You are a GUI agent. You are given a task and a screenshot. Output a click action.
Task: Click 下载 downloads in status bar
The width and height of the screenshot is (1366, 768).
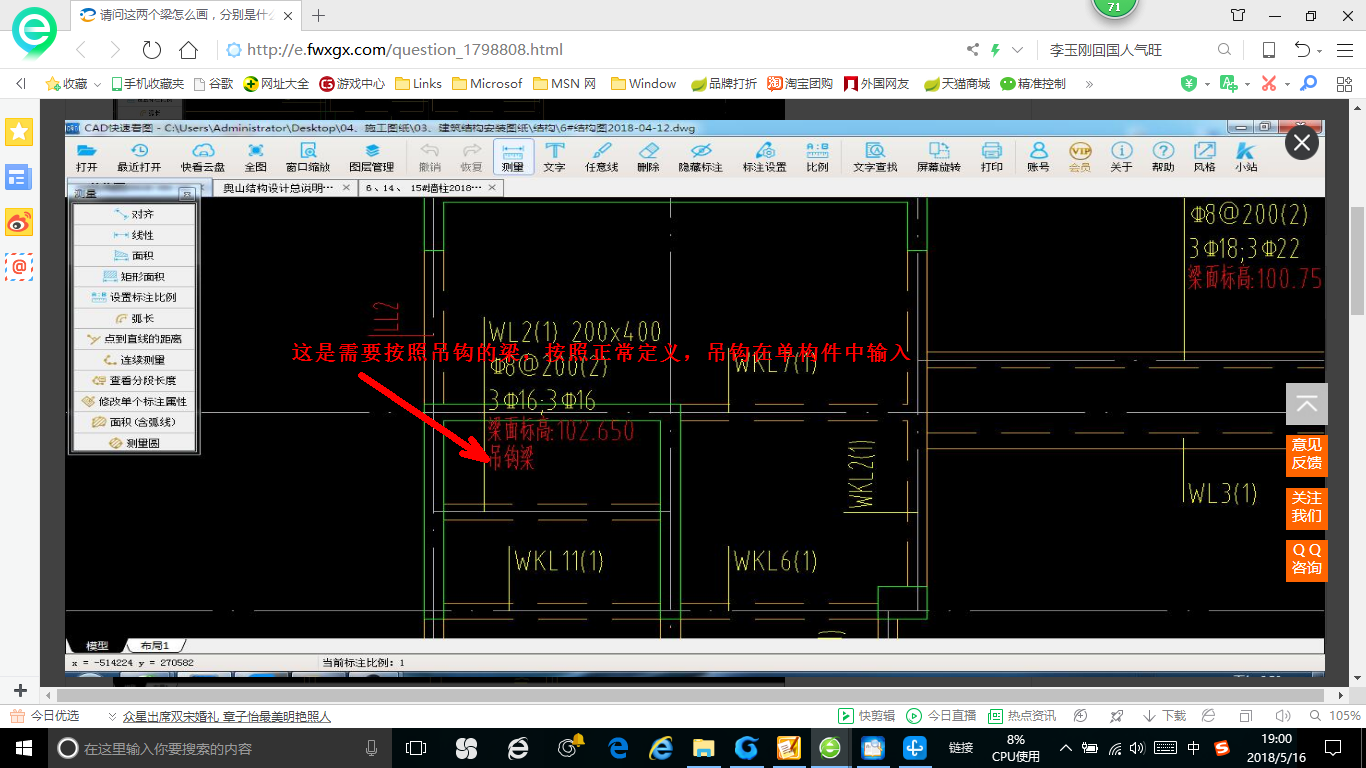(1165, 716)
